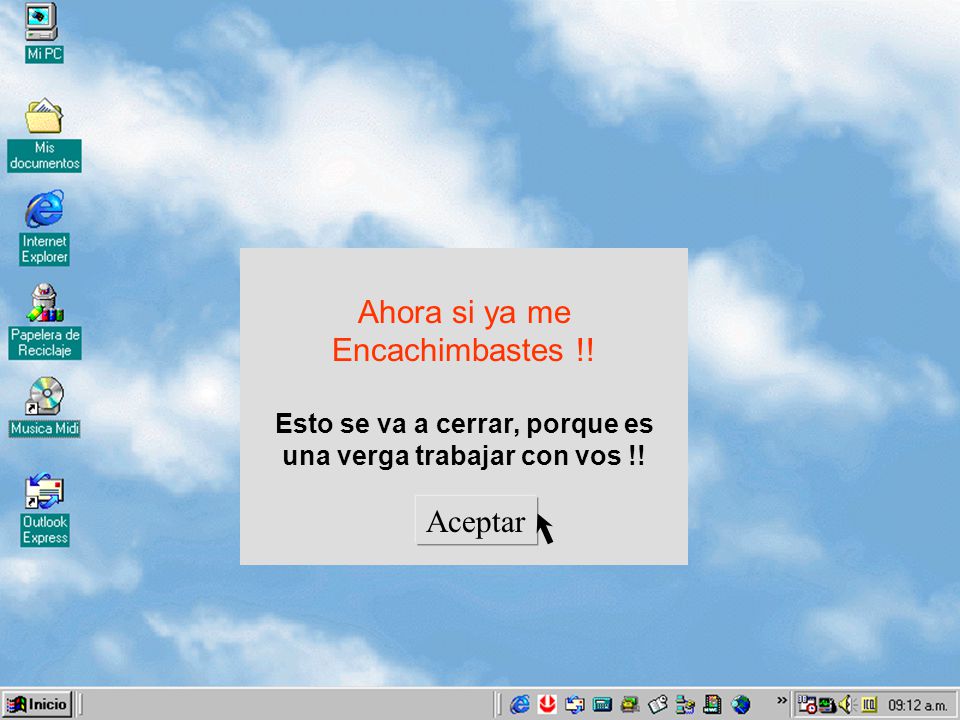Select the Outlook Express desktop icon
This screenshot has width=960, height=720.
[44, 509]
